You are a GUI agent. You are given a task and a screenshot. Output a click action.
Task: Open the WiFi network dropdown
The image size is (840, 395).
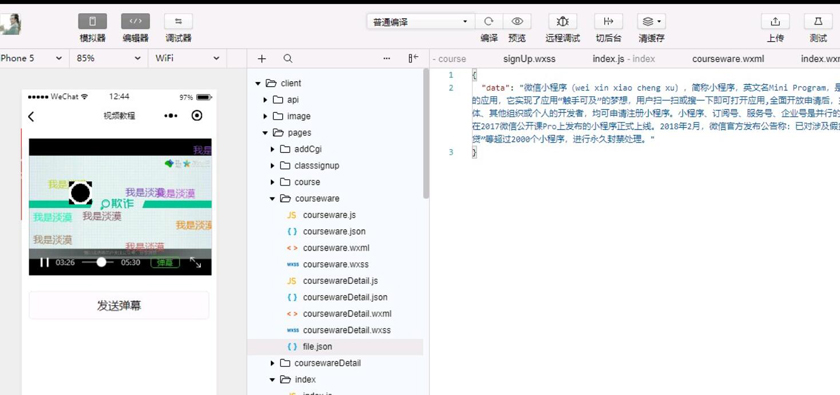pos(188,58)
